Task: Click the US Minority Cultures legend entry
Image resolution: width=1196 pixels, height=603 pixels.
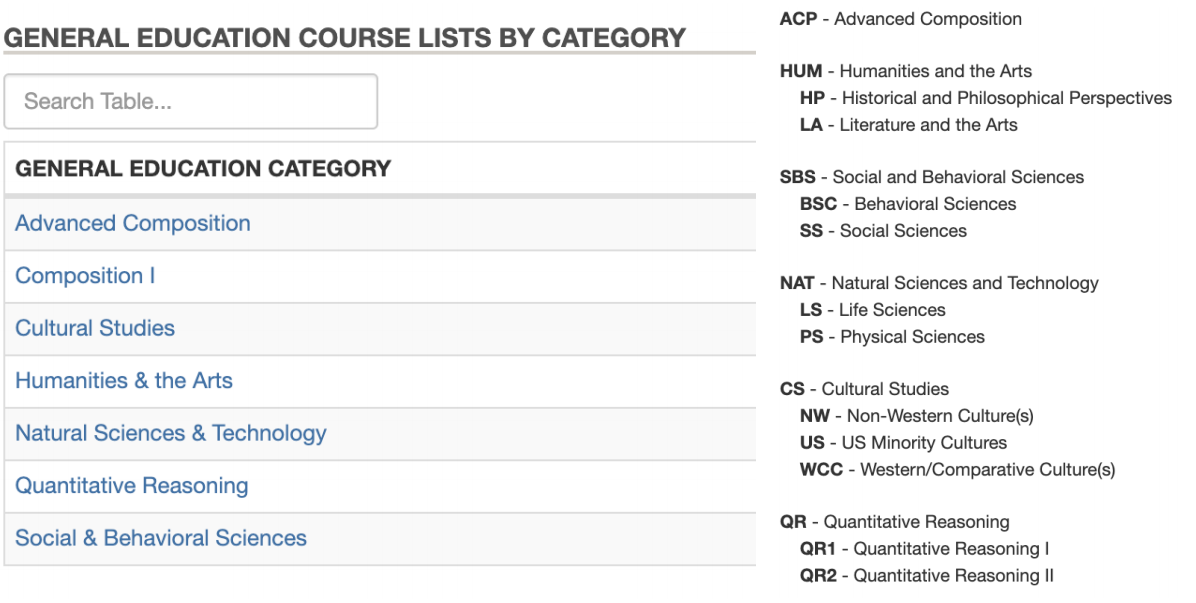Action: (903, 443)
